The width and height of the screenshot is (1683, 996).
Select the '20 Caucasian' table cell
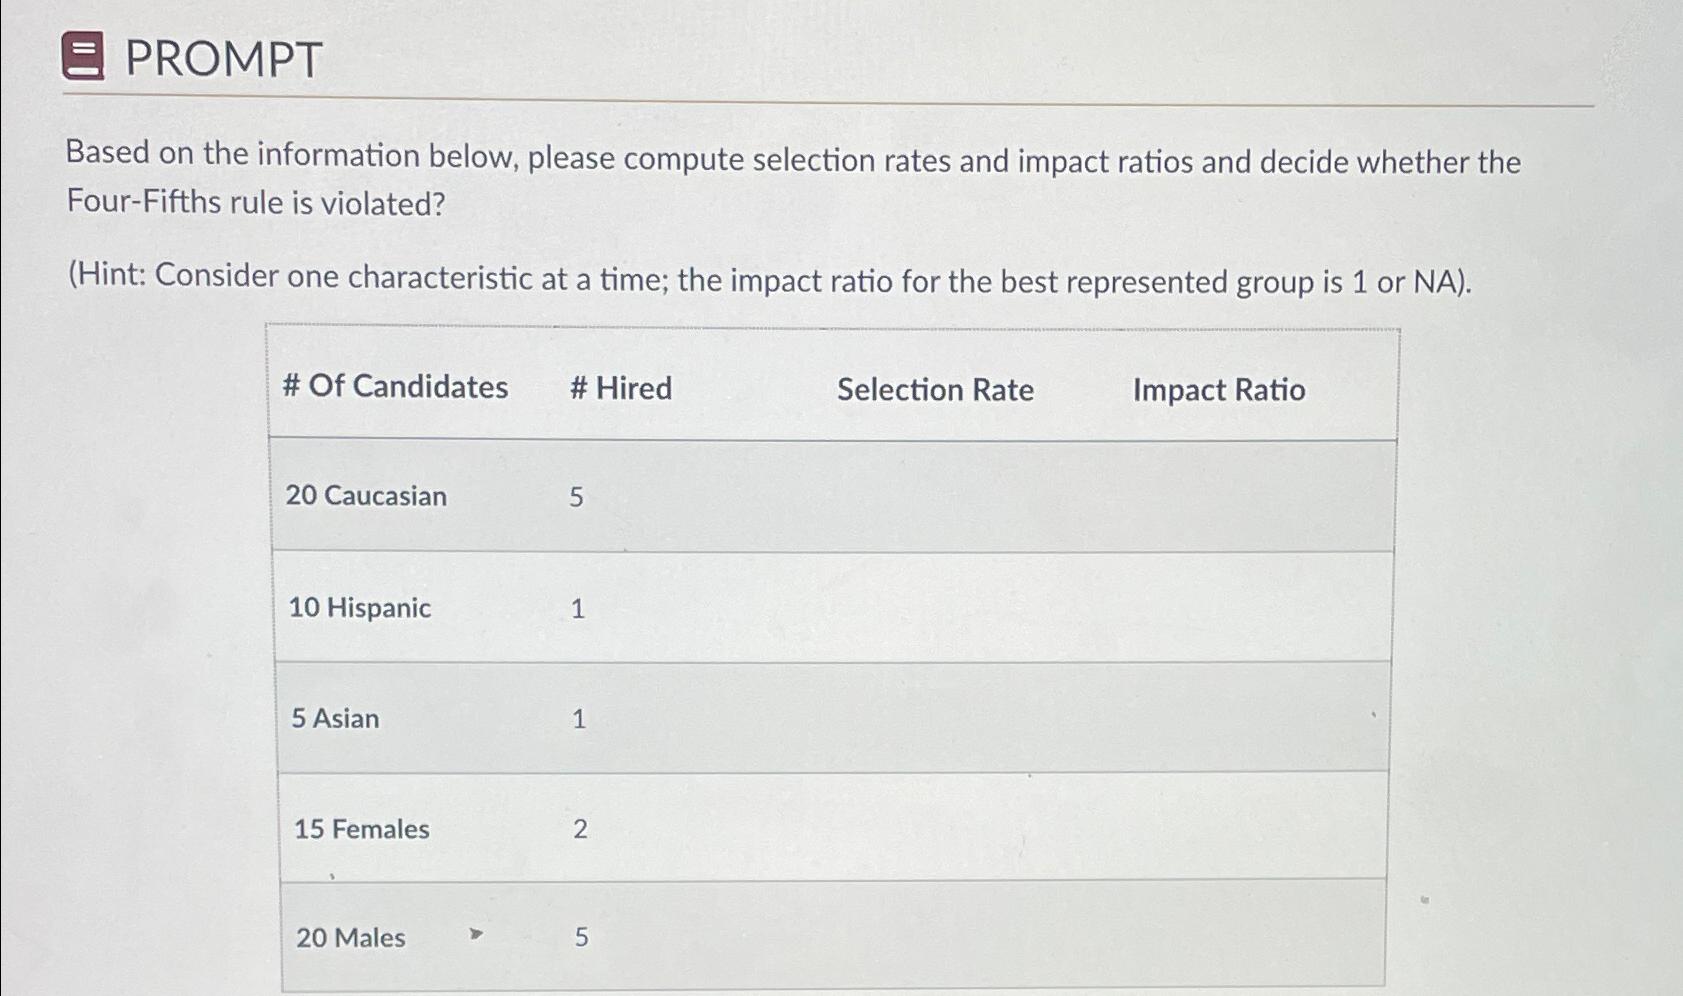(366, 496)
